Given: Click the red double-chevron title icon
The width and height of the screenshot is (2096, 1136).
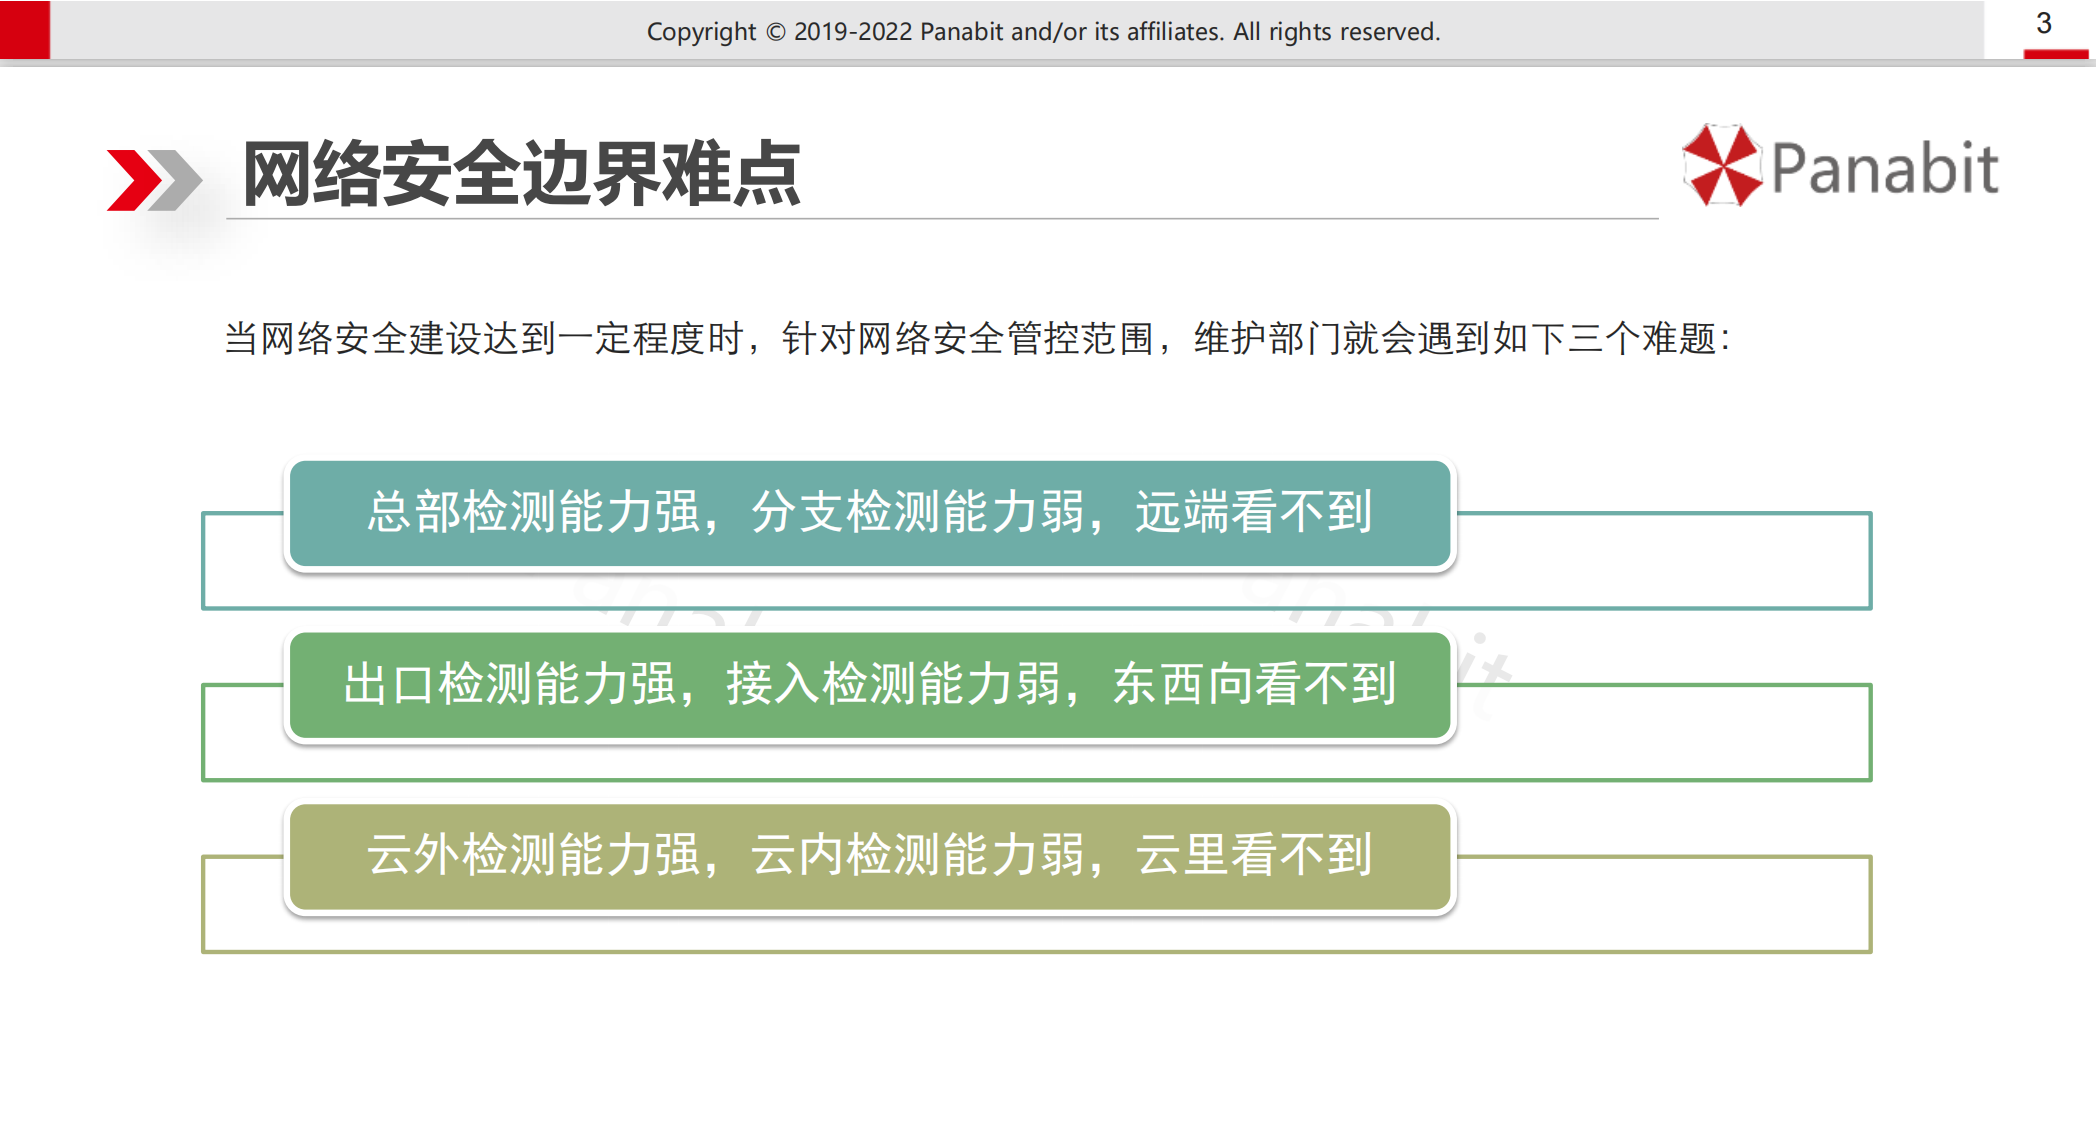Looking at the screenshot, I should point(154,180).
